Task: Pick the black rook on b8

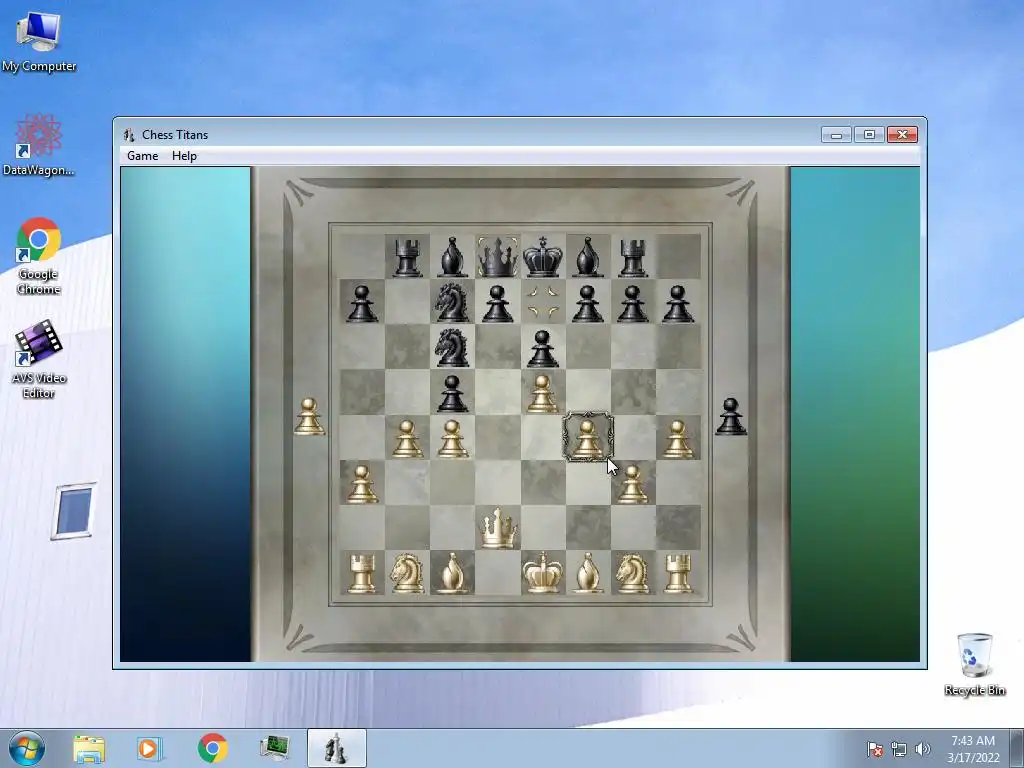Action: point(408,257)
